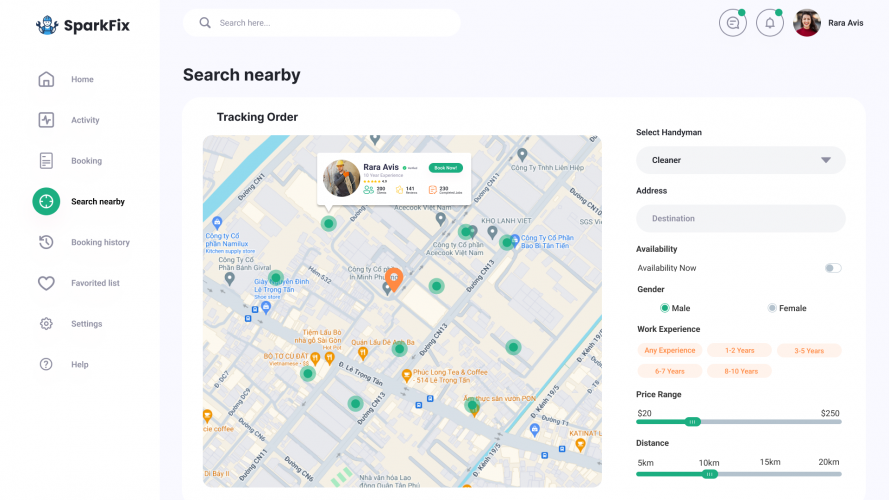Viewport: 889px width, 500px height.
Task: Choose the 6-7 Years experience chip
Action: [670, 371]
